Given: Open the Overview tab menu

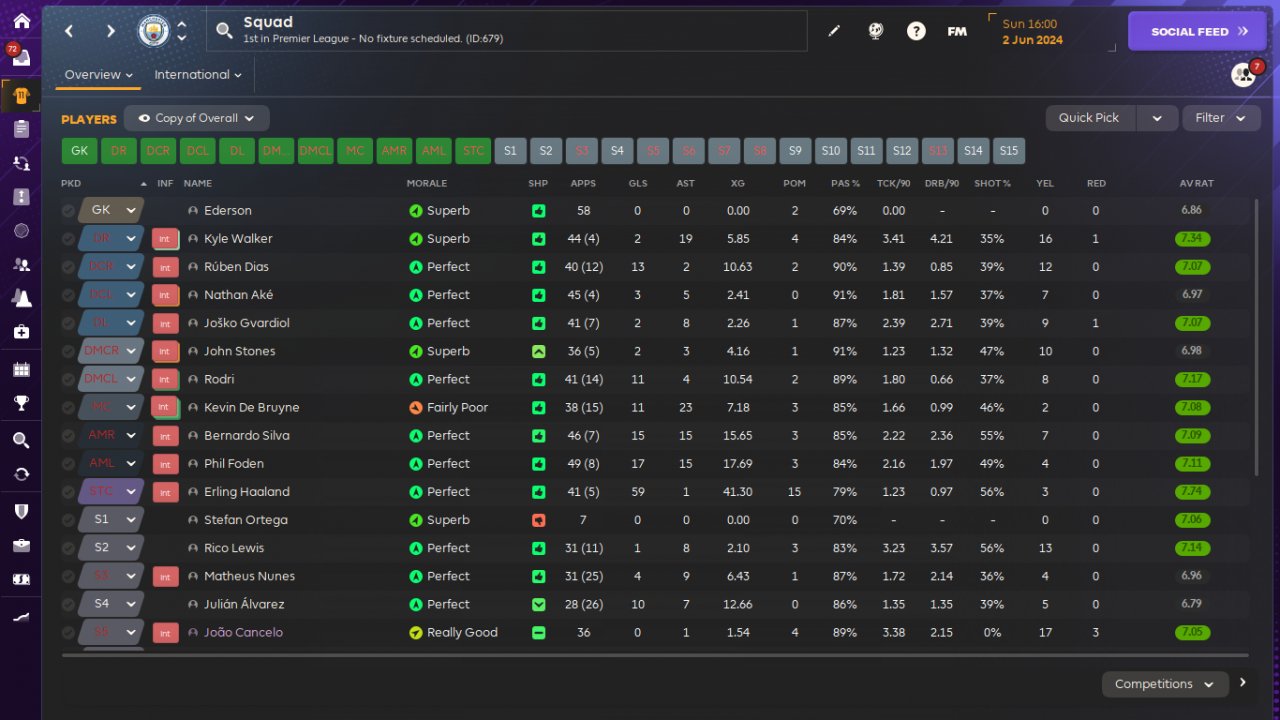Looking at the screenshot, I should pos(99,75).
